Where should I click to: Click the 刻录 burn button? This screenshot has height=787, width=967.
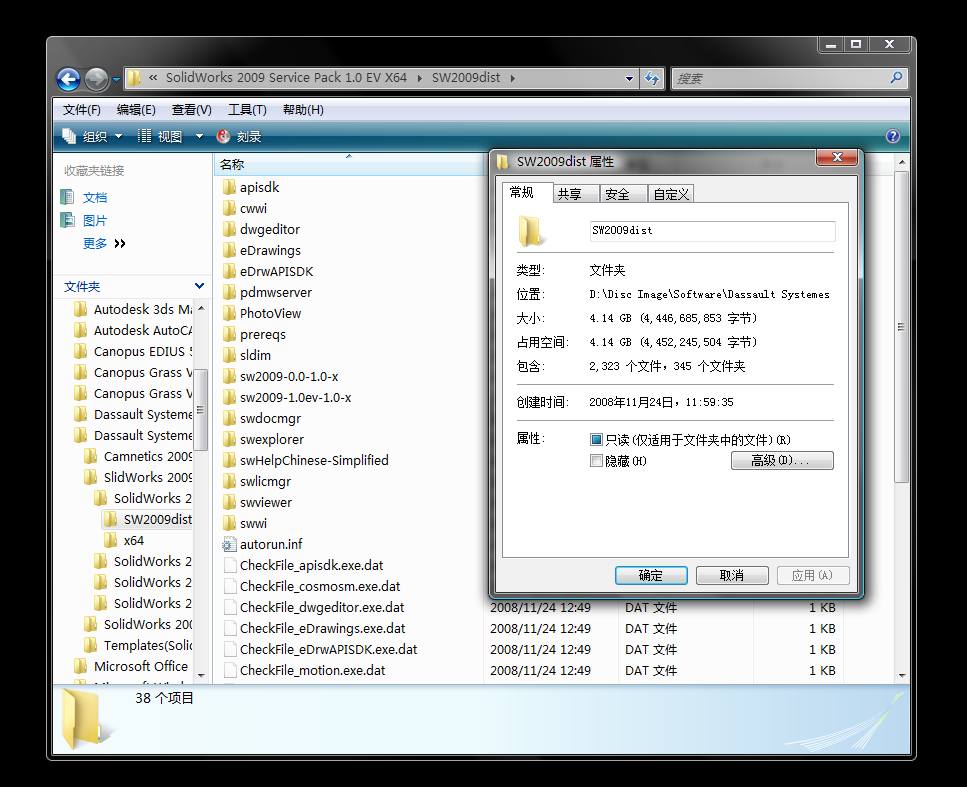pyautogui.click(x=239, y=136)
